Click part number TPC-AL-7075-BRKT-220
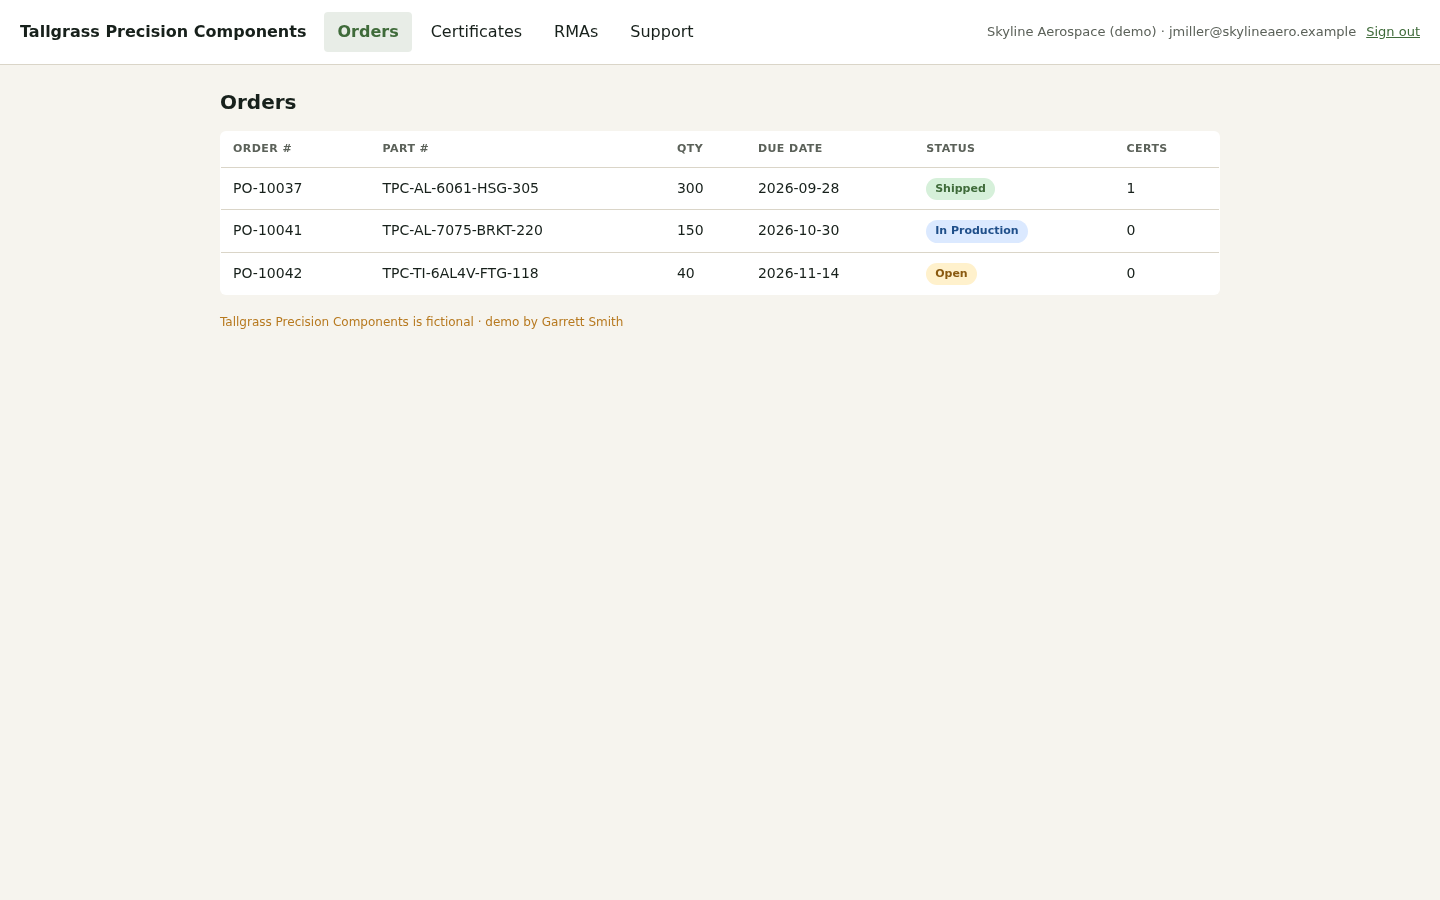Viewport: 1440px width, 900px height. tap(462, 230)
